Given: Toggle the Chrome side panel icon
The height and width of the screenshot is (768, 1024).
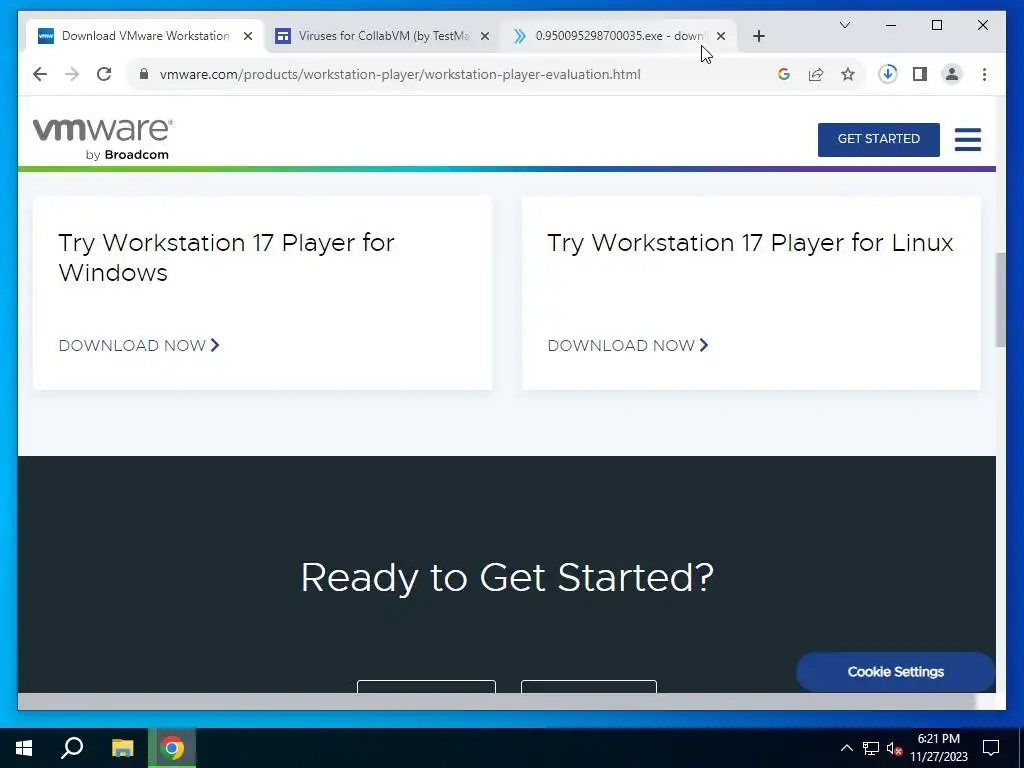Looking at the screenshot, I should [920, 74].
